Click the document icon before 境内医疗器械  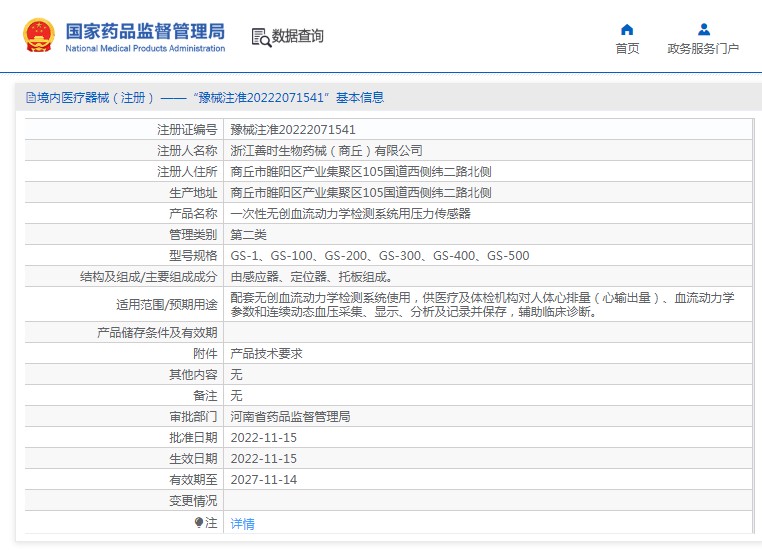tap(31, 98)
